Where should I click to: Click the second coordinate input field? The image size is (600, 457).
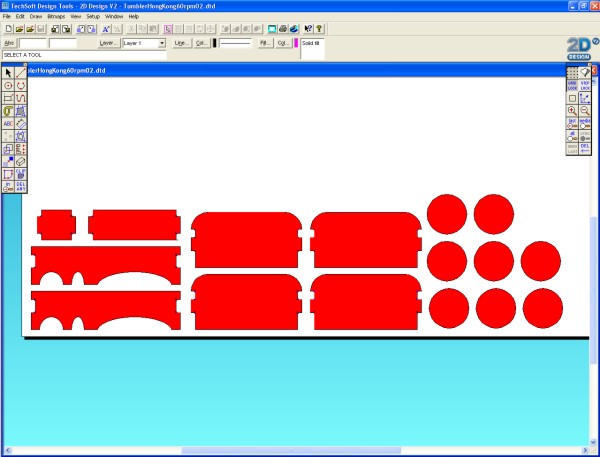click(63, 43)
